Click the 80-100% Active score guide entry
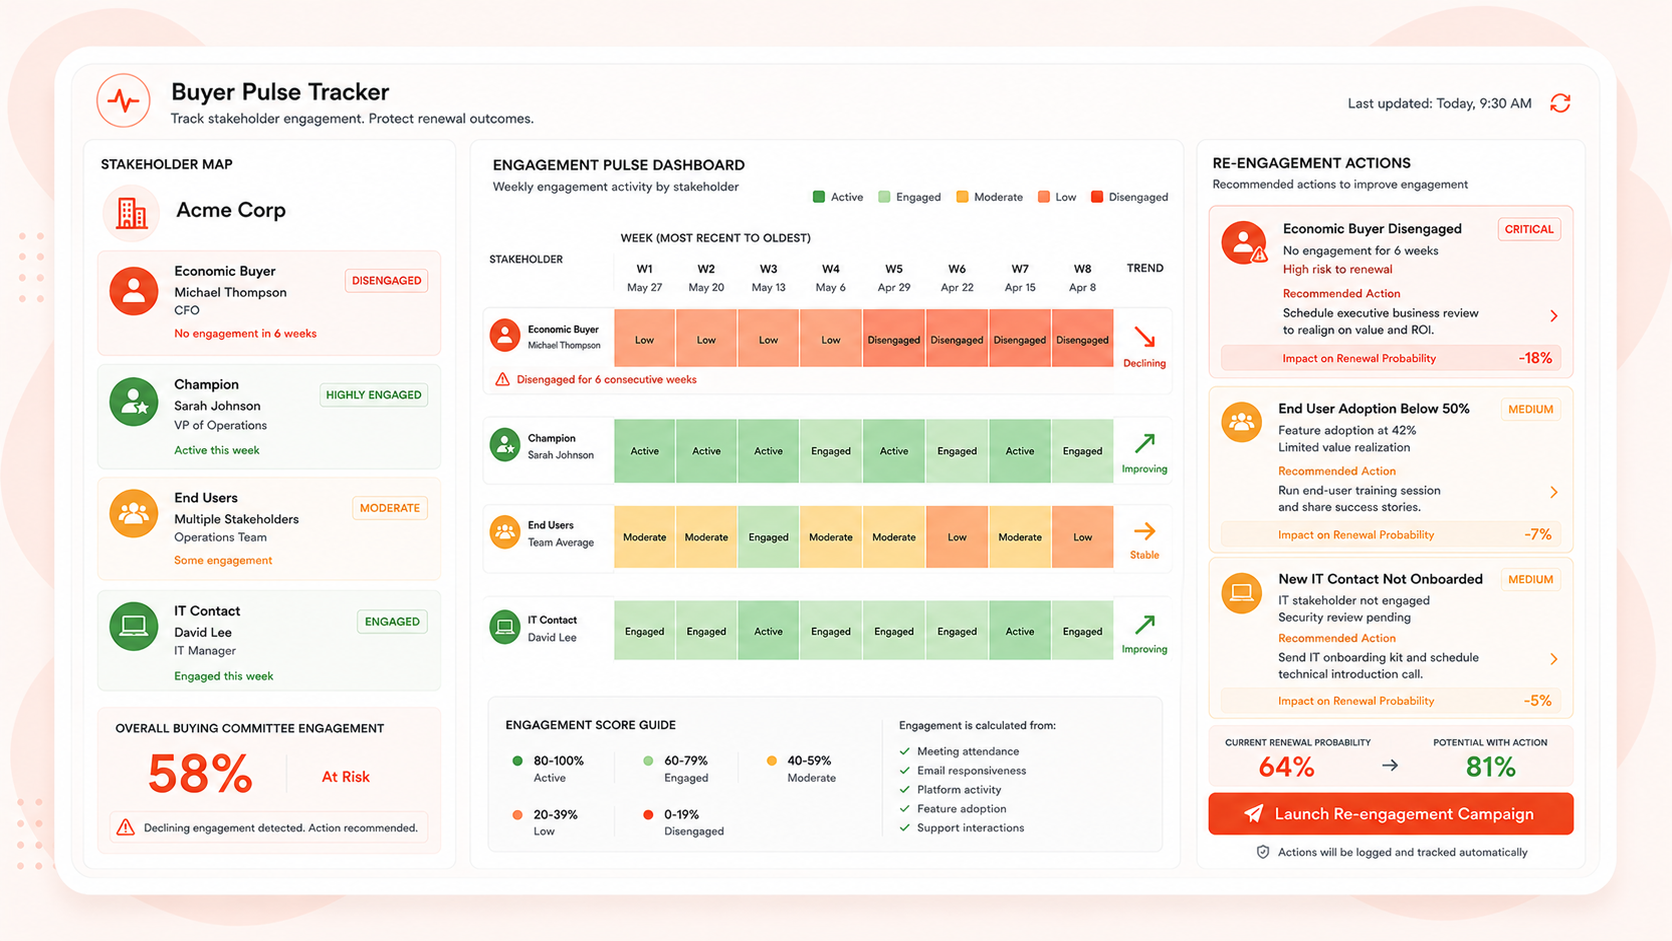Viewport: 1672px width, 941px height. pyautogui.click(x=549, y=769)
